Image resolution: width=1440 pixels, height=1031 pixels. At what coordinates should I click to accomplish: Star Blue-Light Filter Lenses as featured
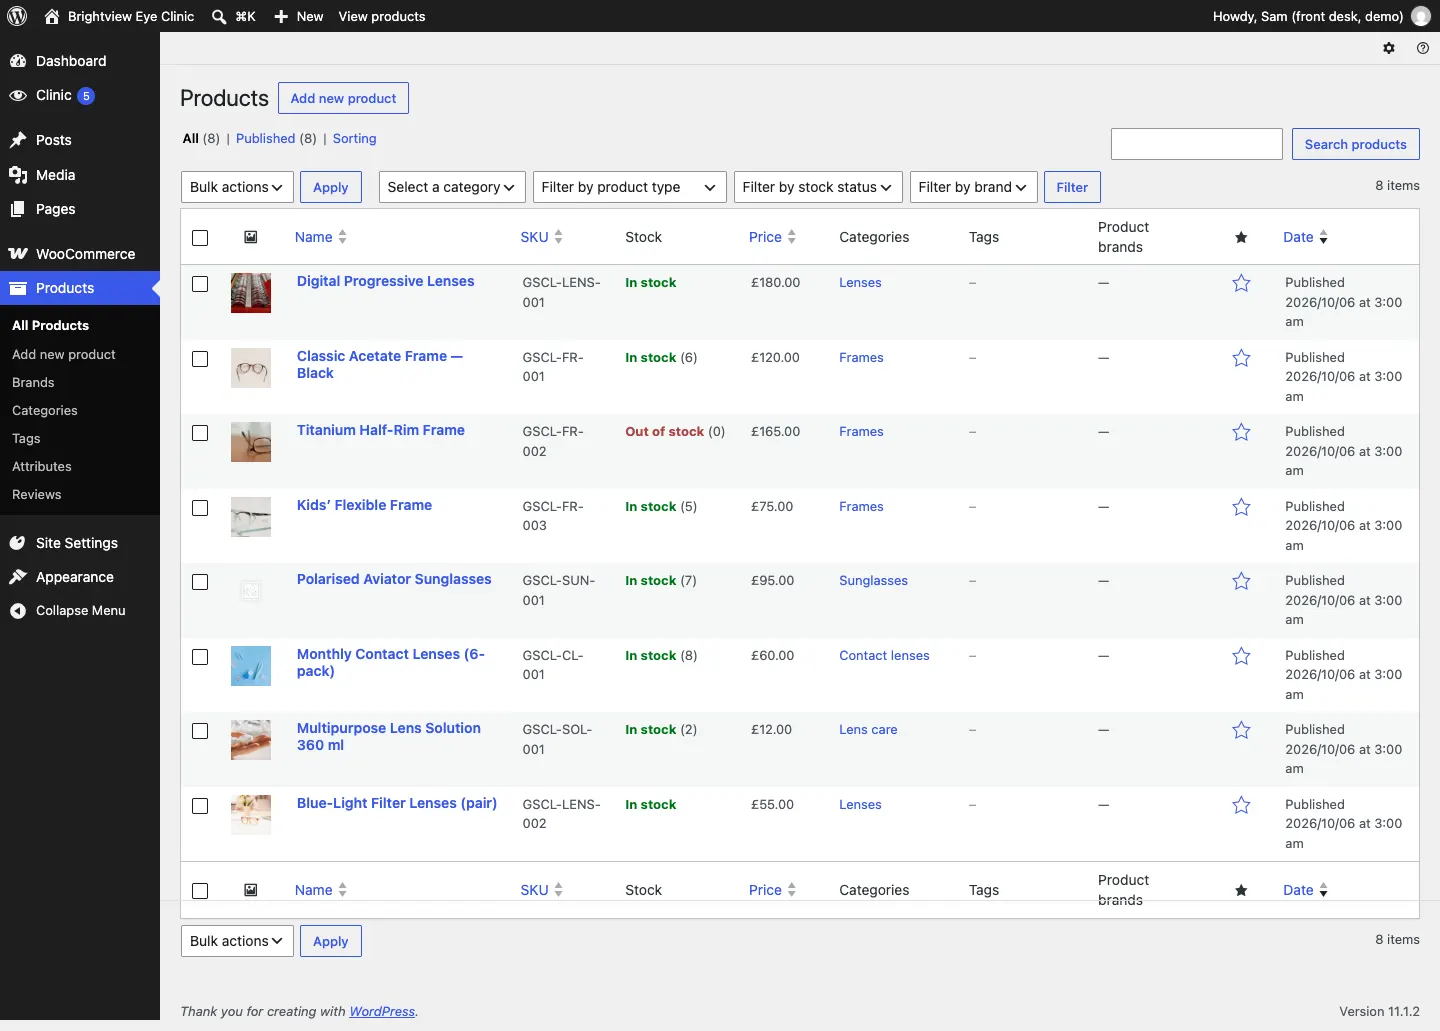pos(1241,805)
